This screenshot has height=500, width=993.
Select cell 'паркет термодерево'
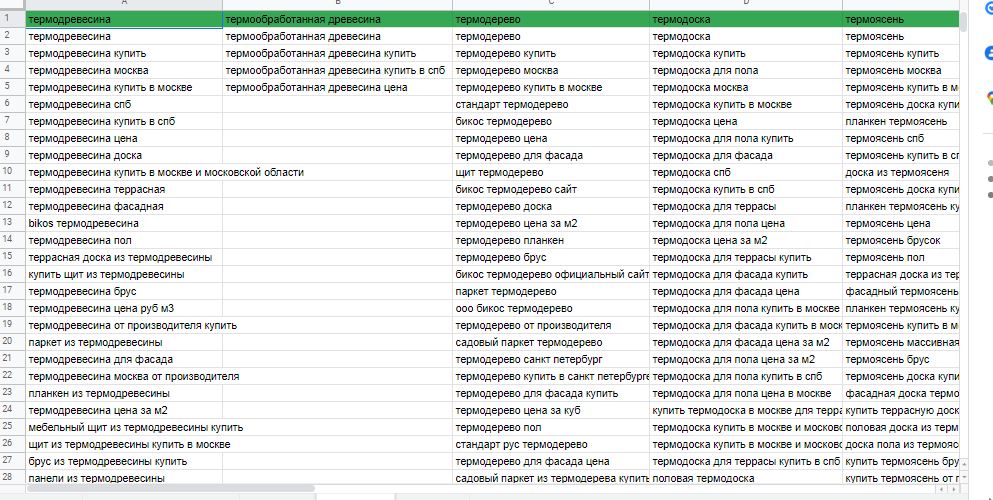click(551, 291)
